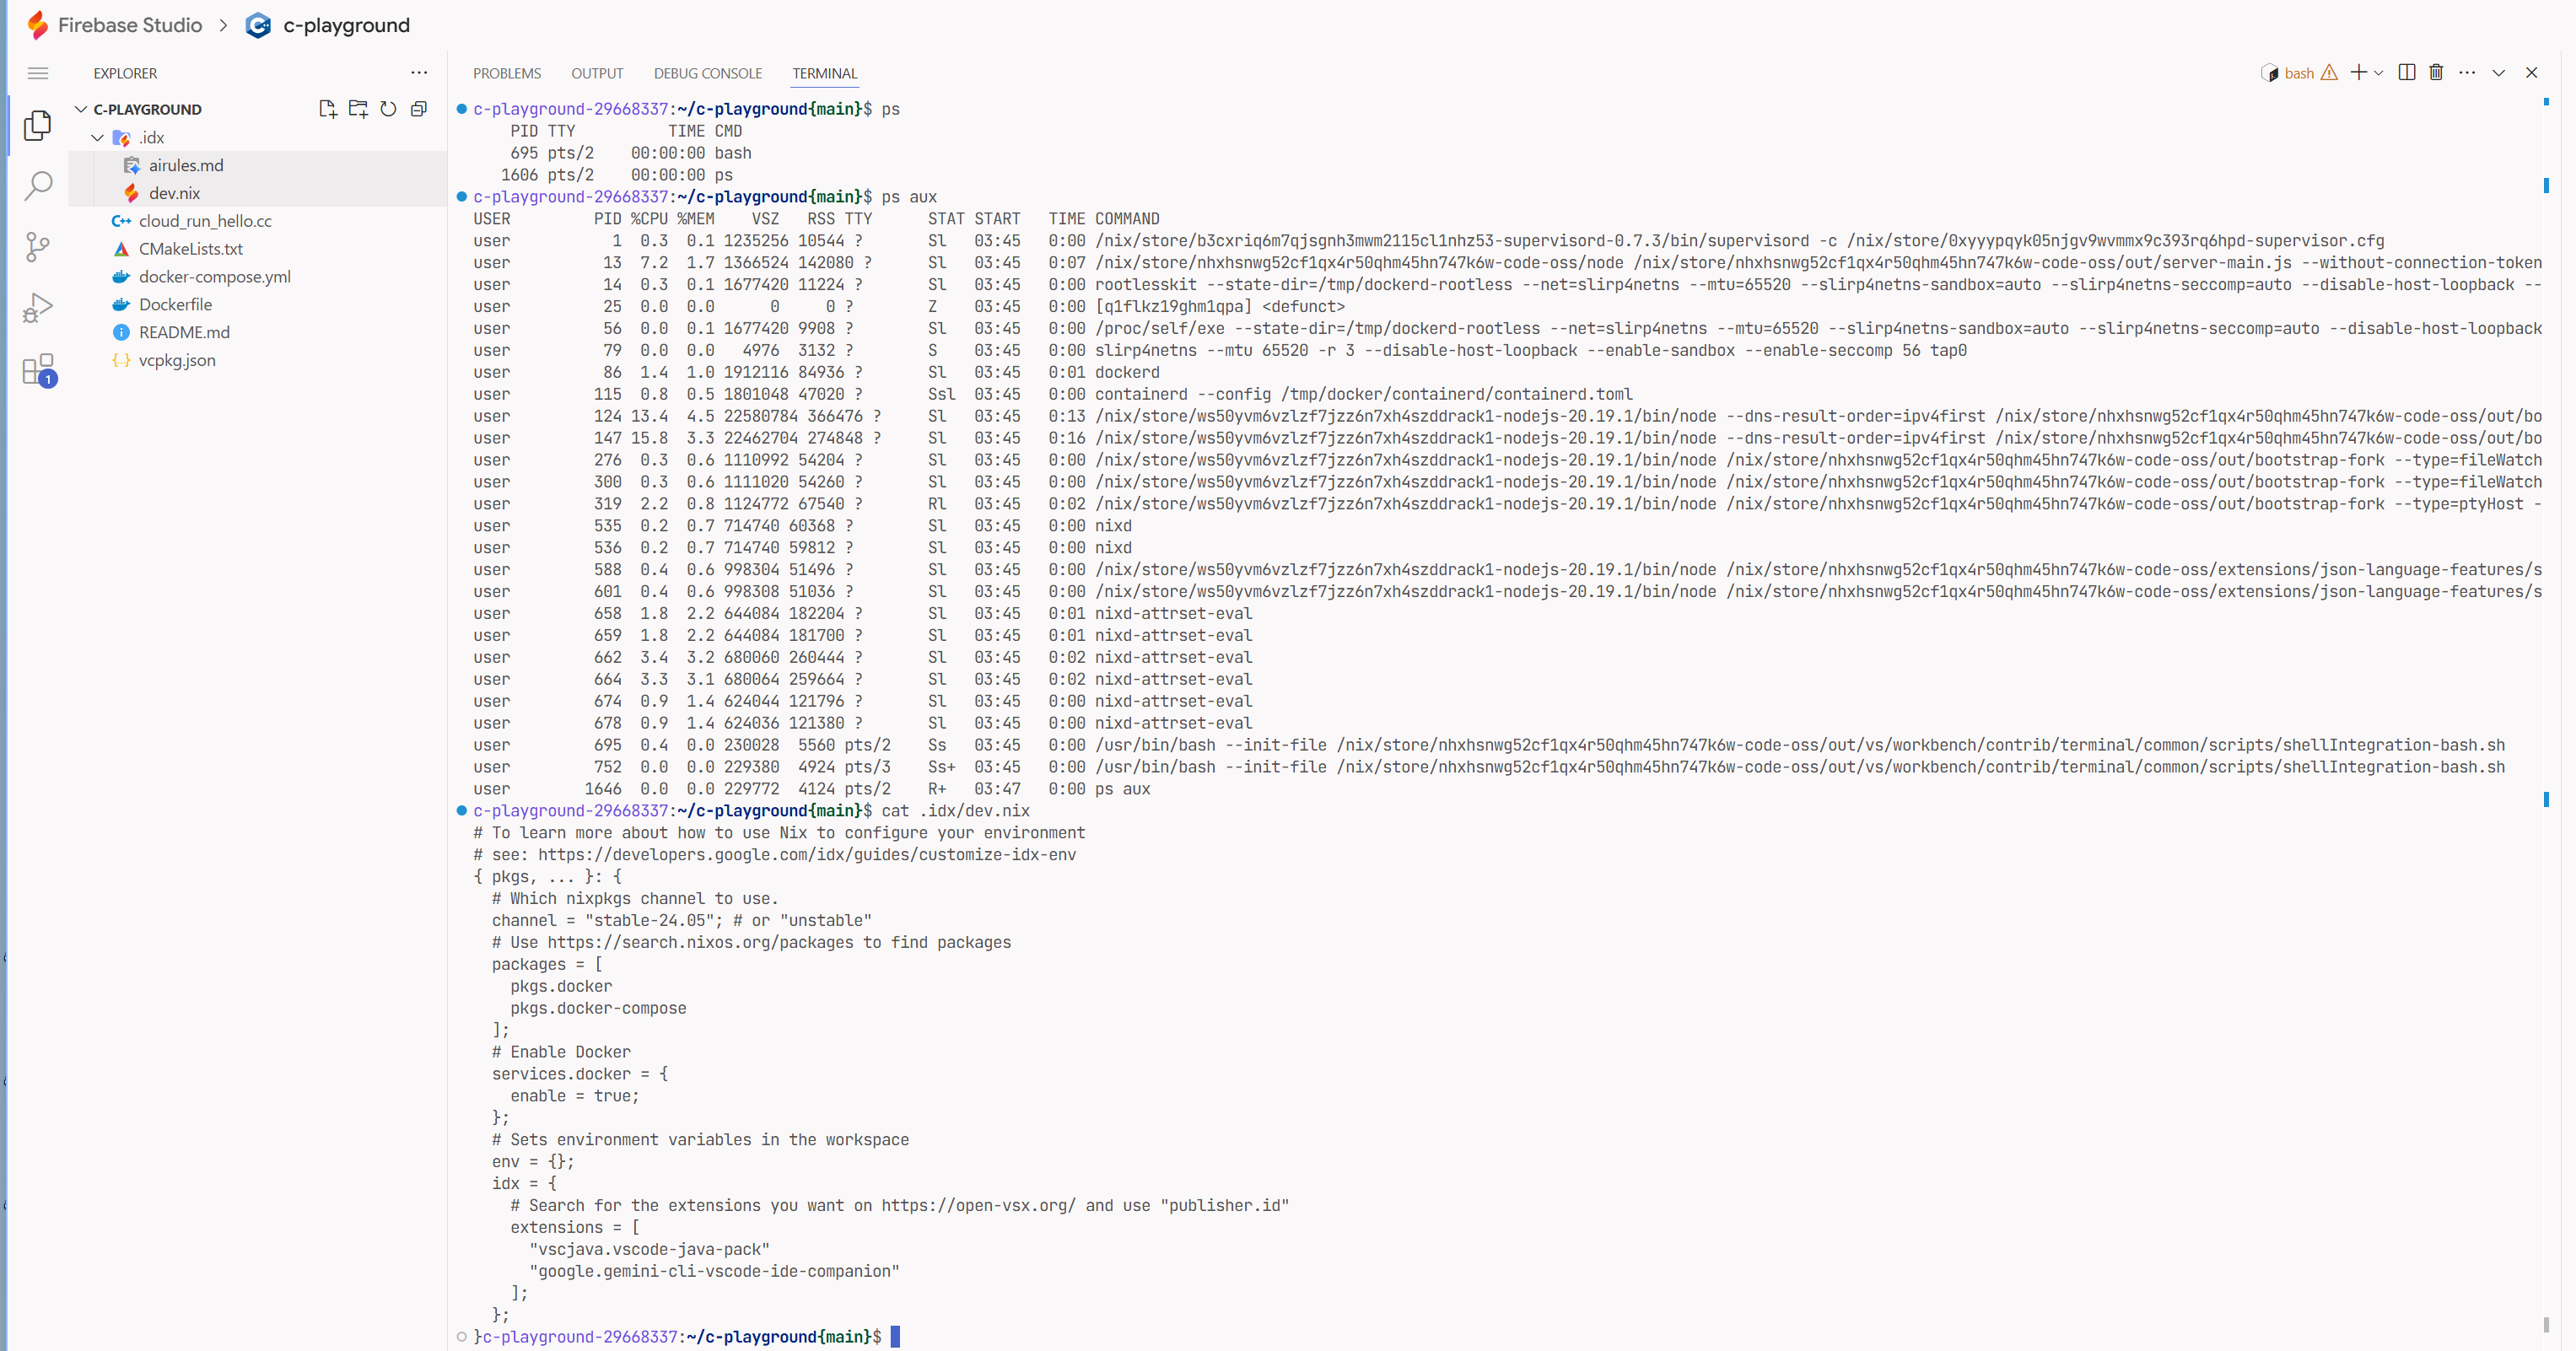Open the Run and Debug view
The height and width of the screenshot is (1351, 2576).
[37, 308]
